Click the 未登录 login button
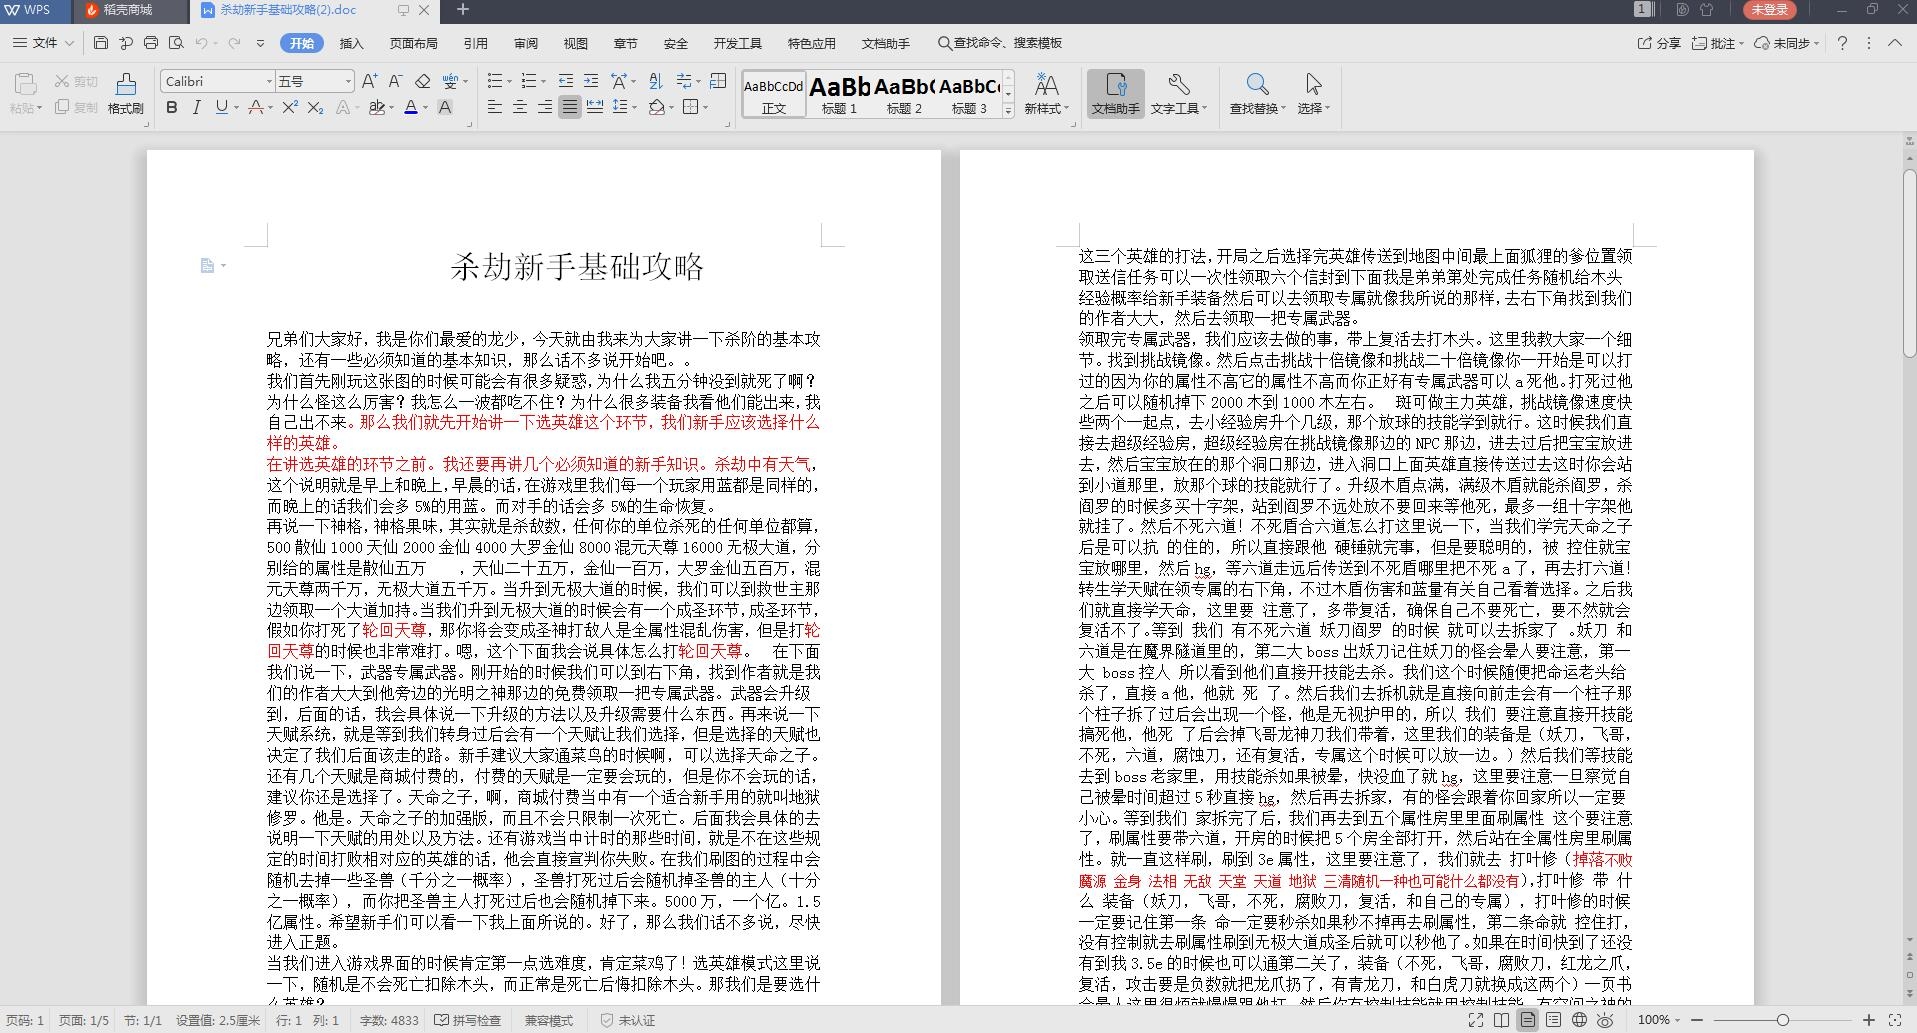 pyautogui.click(x=1769, y=9)
